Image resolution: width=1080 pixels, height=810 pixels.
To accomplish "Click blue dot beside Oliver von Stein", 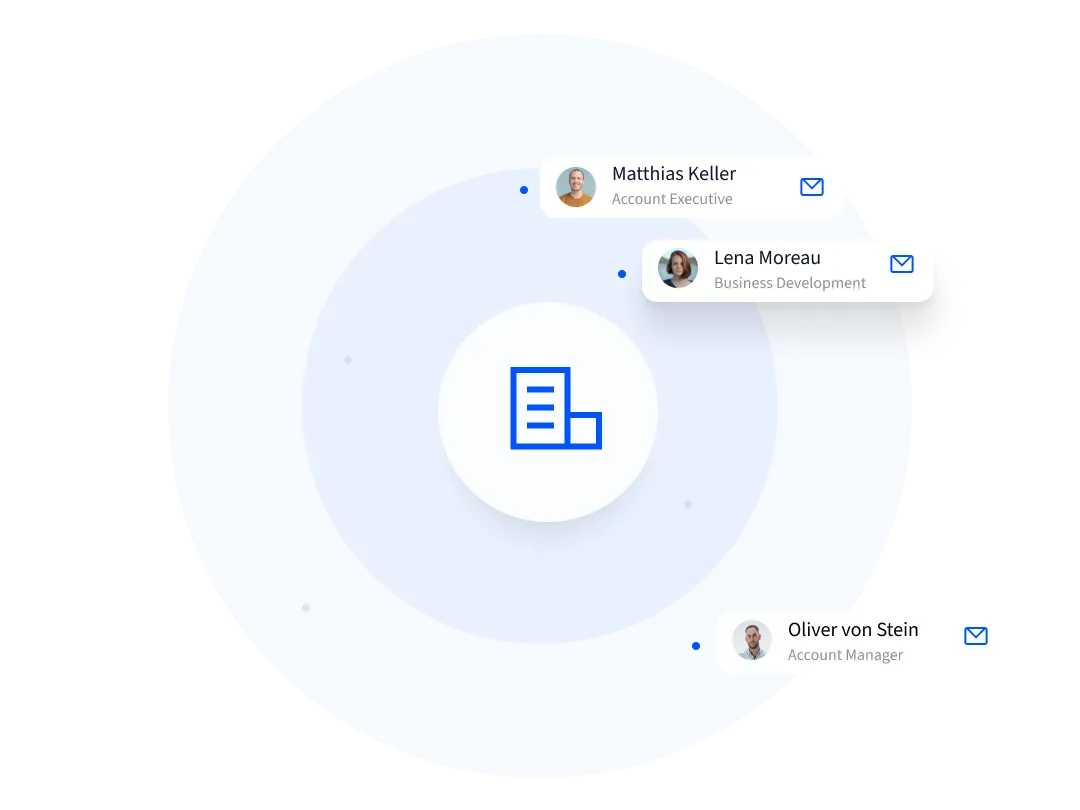I will (696, 646).
